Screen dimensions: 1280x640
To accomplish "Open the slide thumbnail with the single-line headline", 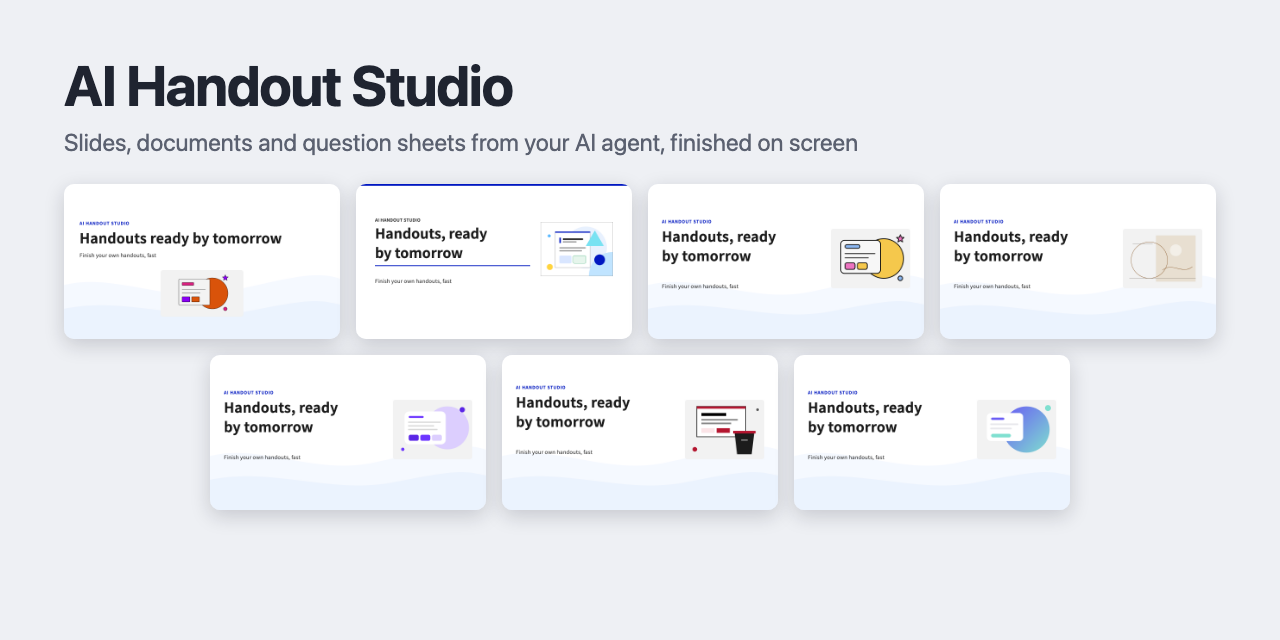I will [x=202, y=261].
